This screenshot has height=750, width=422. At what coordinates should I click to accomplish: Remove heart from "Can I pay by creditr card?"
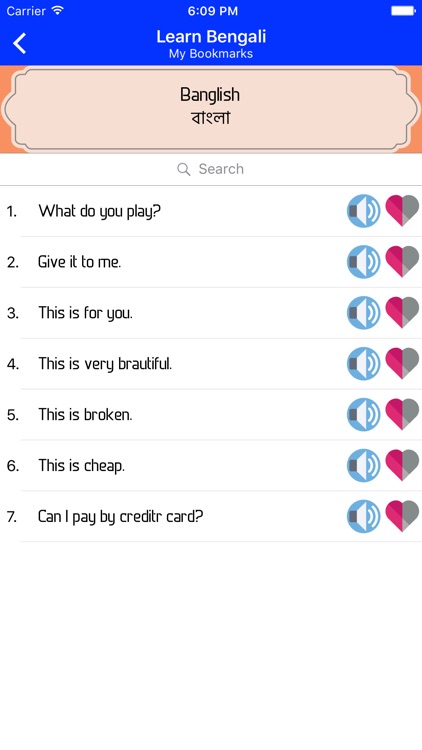pyautogui.click(x=402, y=517)
